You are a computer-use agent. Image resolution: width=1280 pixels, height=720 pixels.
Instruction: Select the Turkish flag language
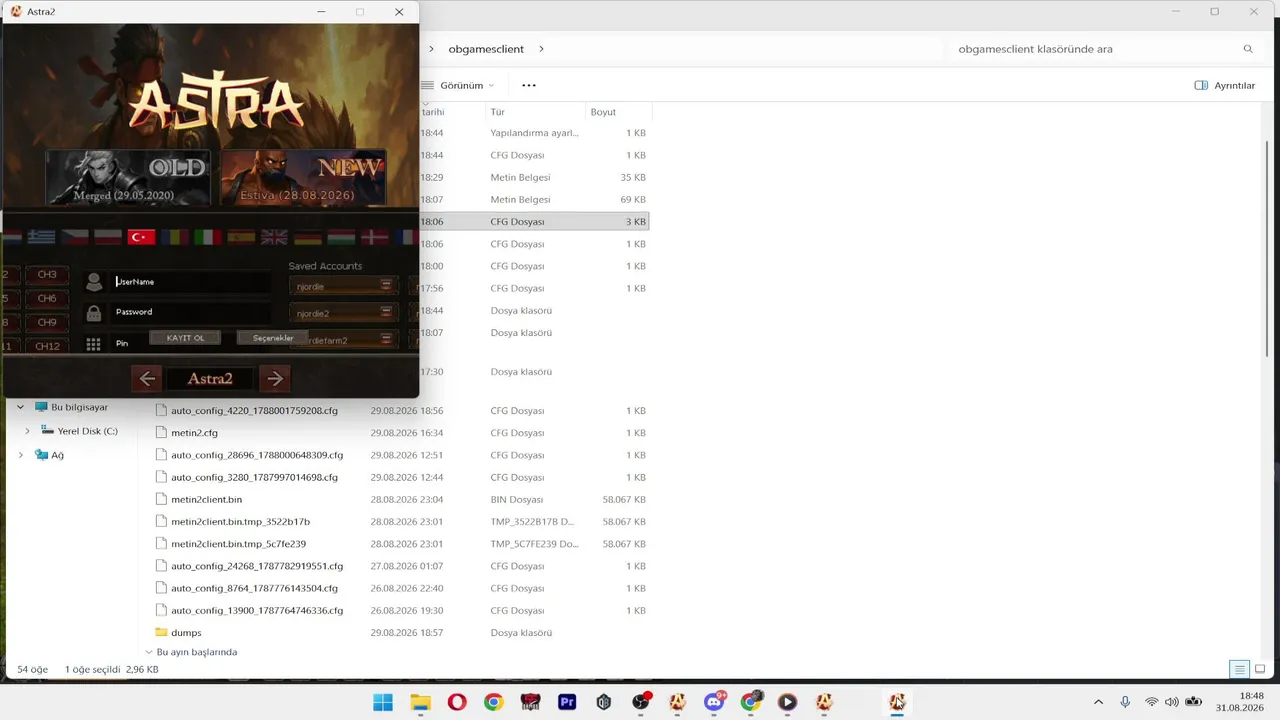pyautogui.click(x=141, y=237)
